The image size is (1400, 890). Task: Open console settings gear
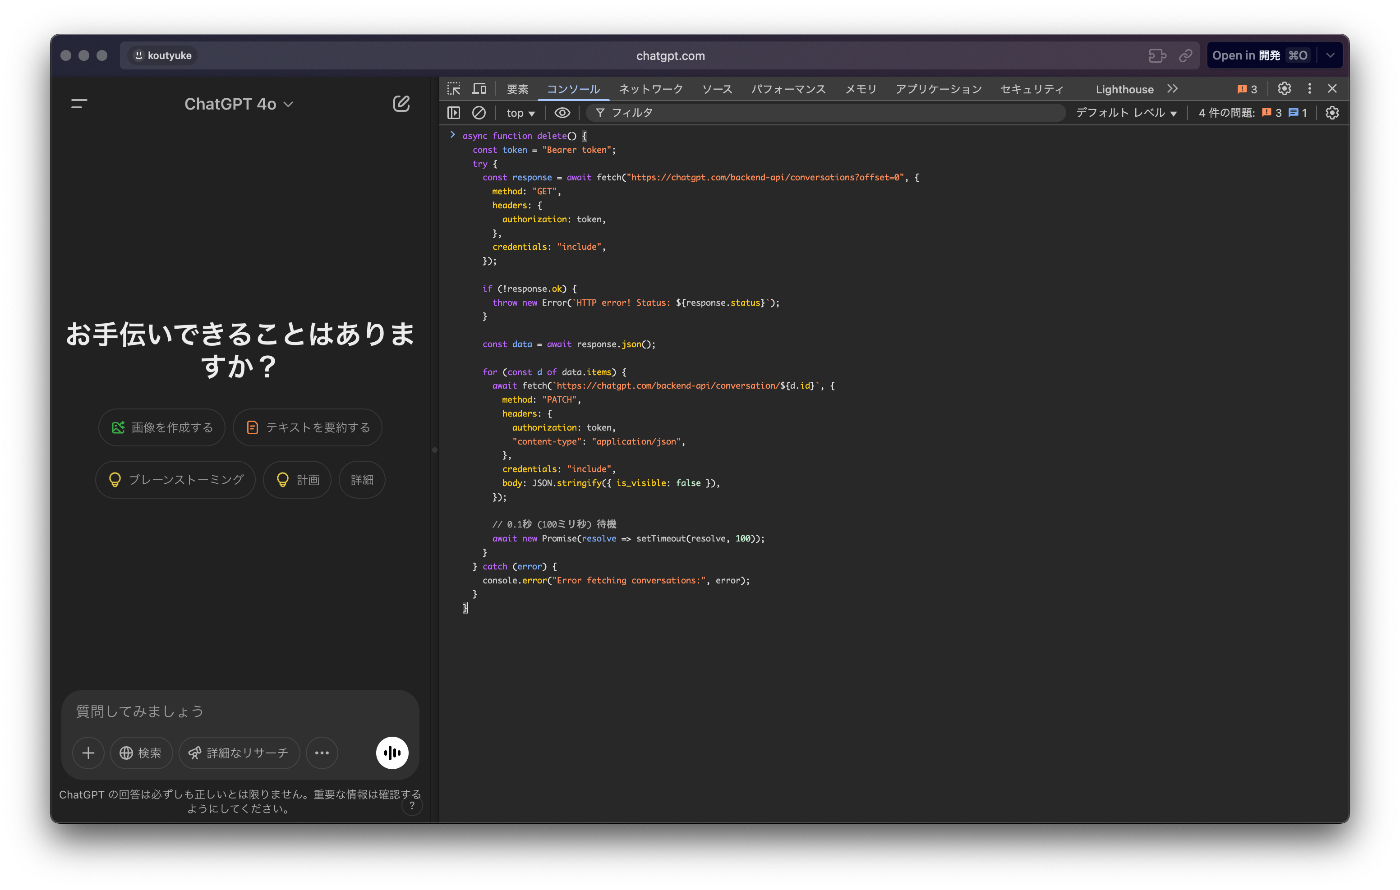click(x=1332, y=113)
